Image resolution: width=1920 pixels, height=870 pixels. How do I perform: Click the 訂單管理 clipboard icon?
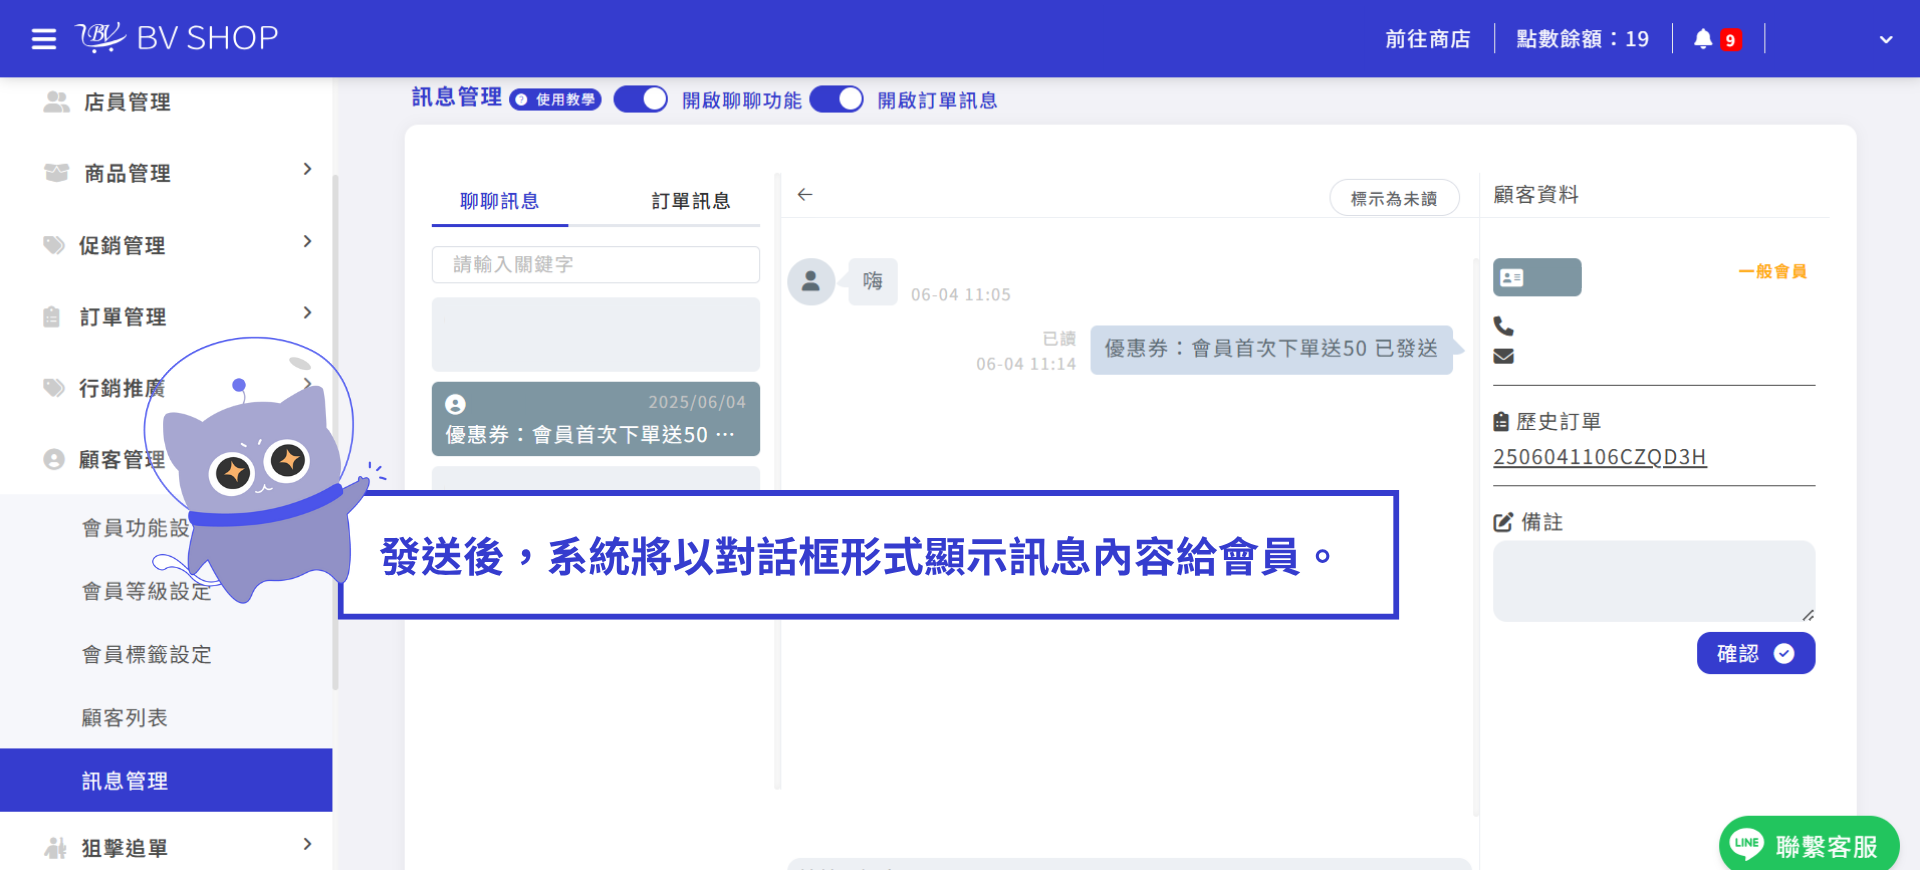click(x=52, y=317)
